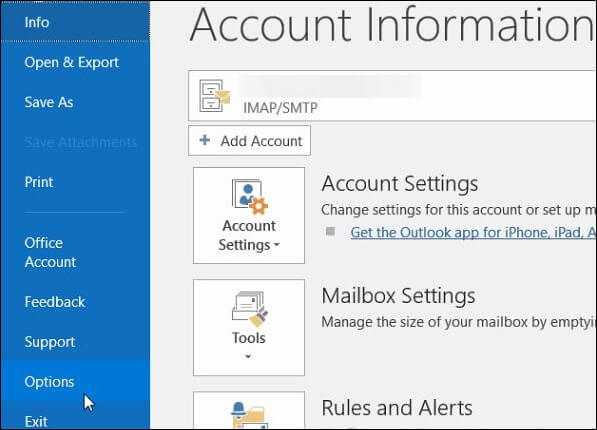Open Outlook Options
This screenshot has width=597, height=430.
coord(75,382)
